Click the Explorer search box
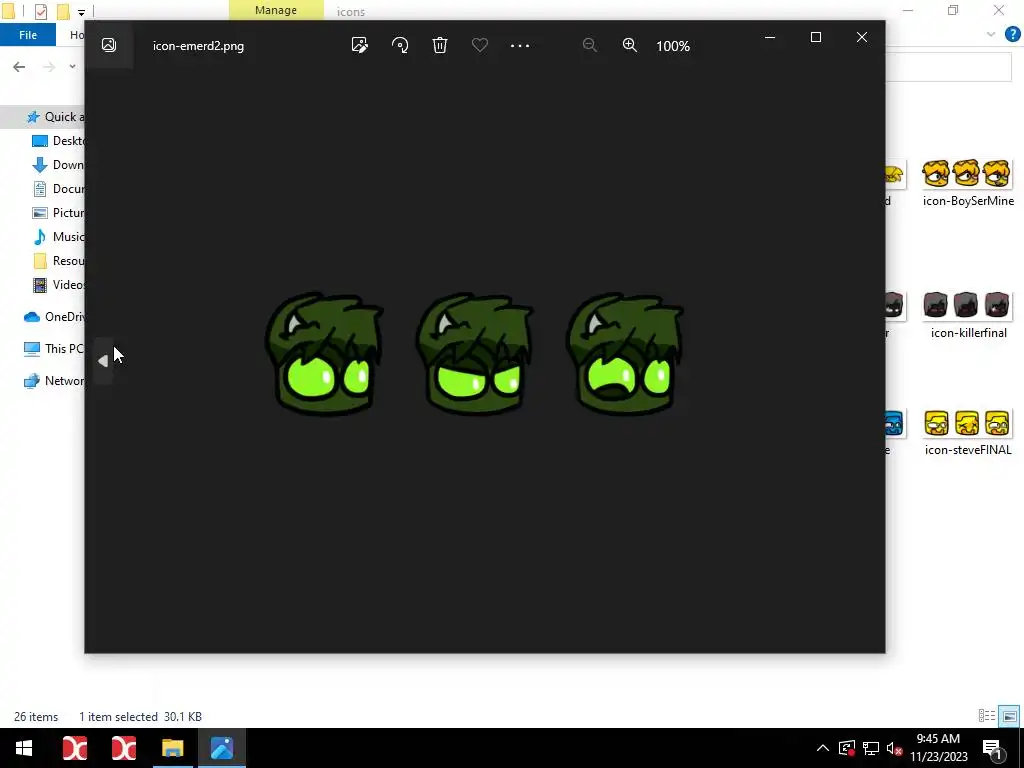This screenshot has width=1024, height=768. click(x=948, y=67)
